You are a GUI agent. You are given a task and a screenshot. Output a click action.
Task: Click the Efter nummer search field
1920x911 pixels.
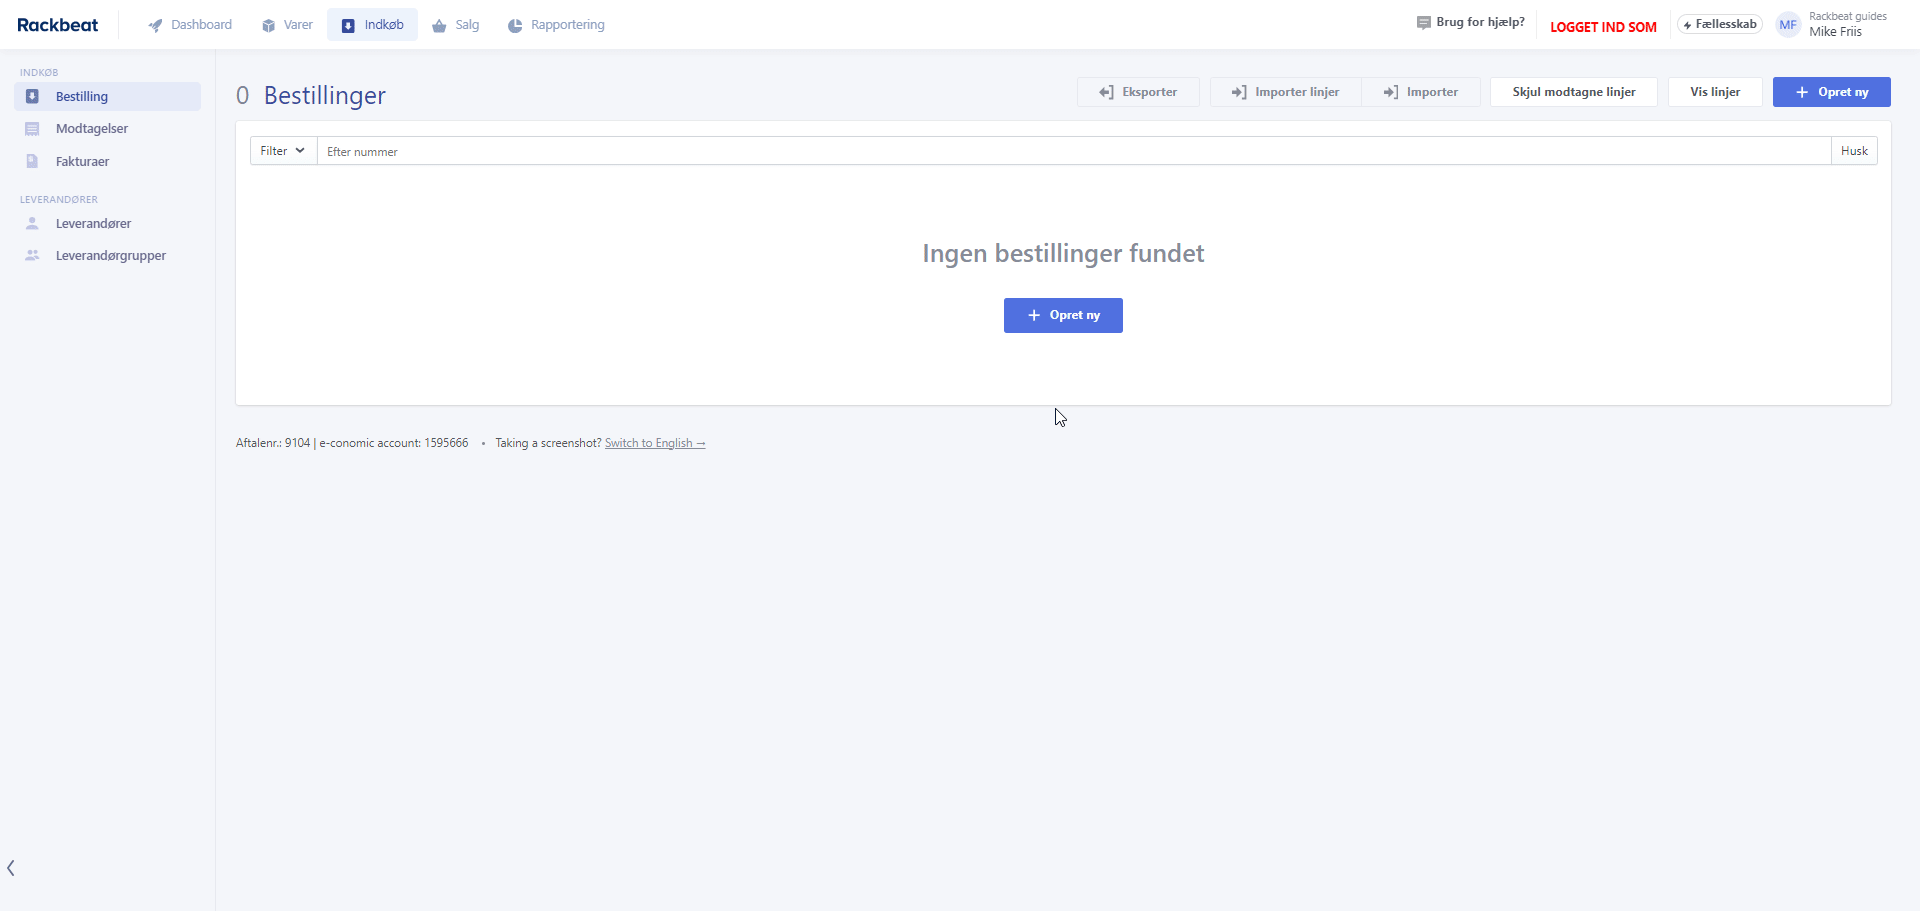(700, 151)
